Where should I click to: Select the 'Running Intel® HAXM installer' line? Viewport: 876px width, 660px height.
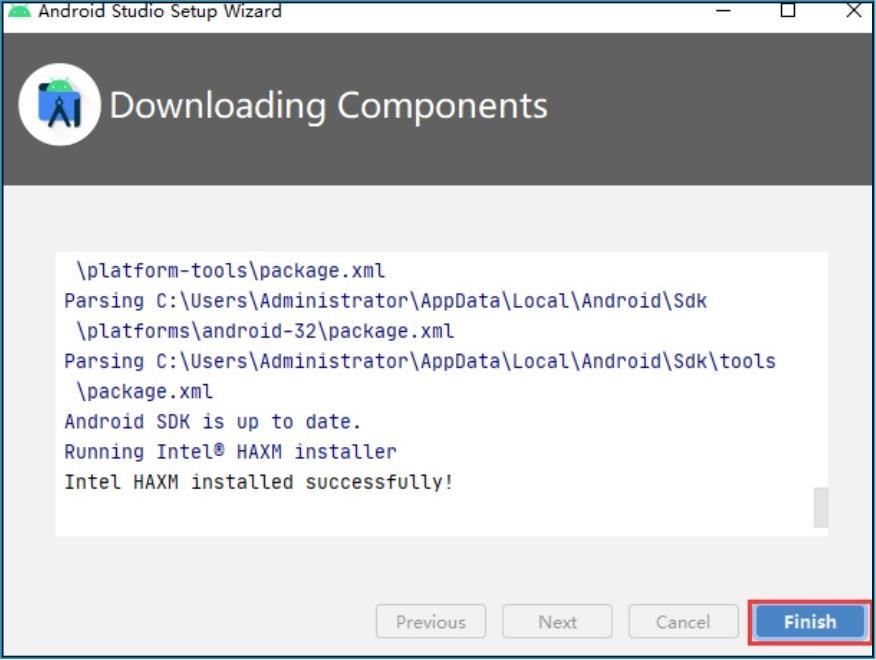(x=230, y=452)
